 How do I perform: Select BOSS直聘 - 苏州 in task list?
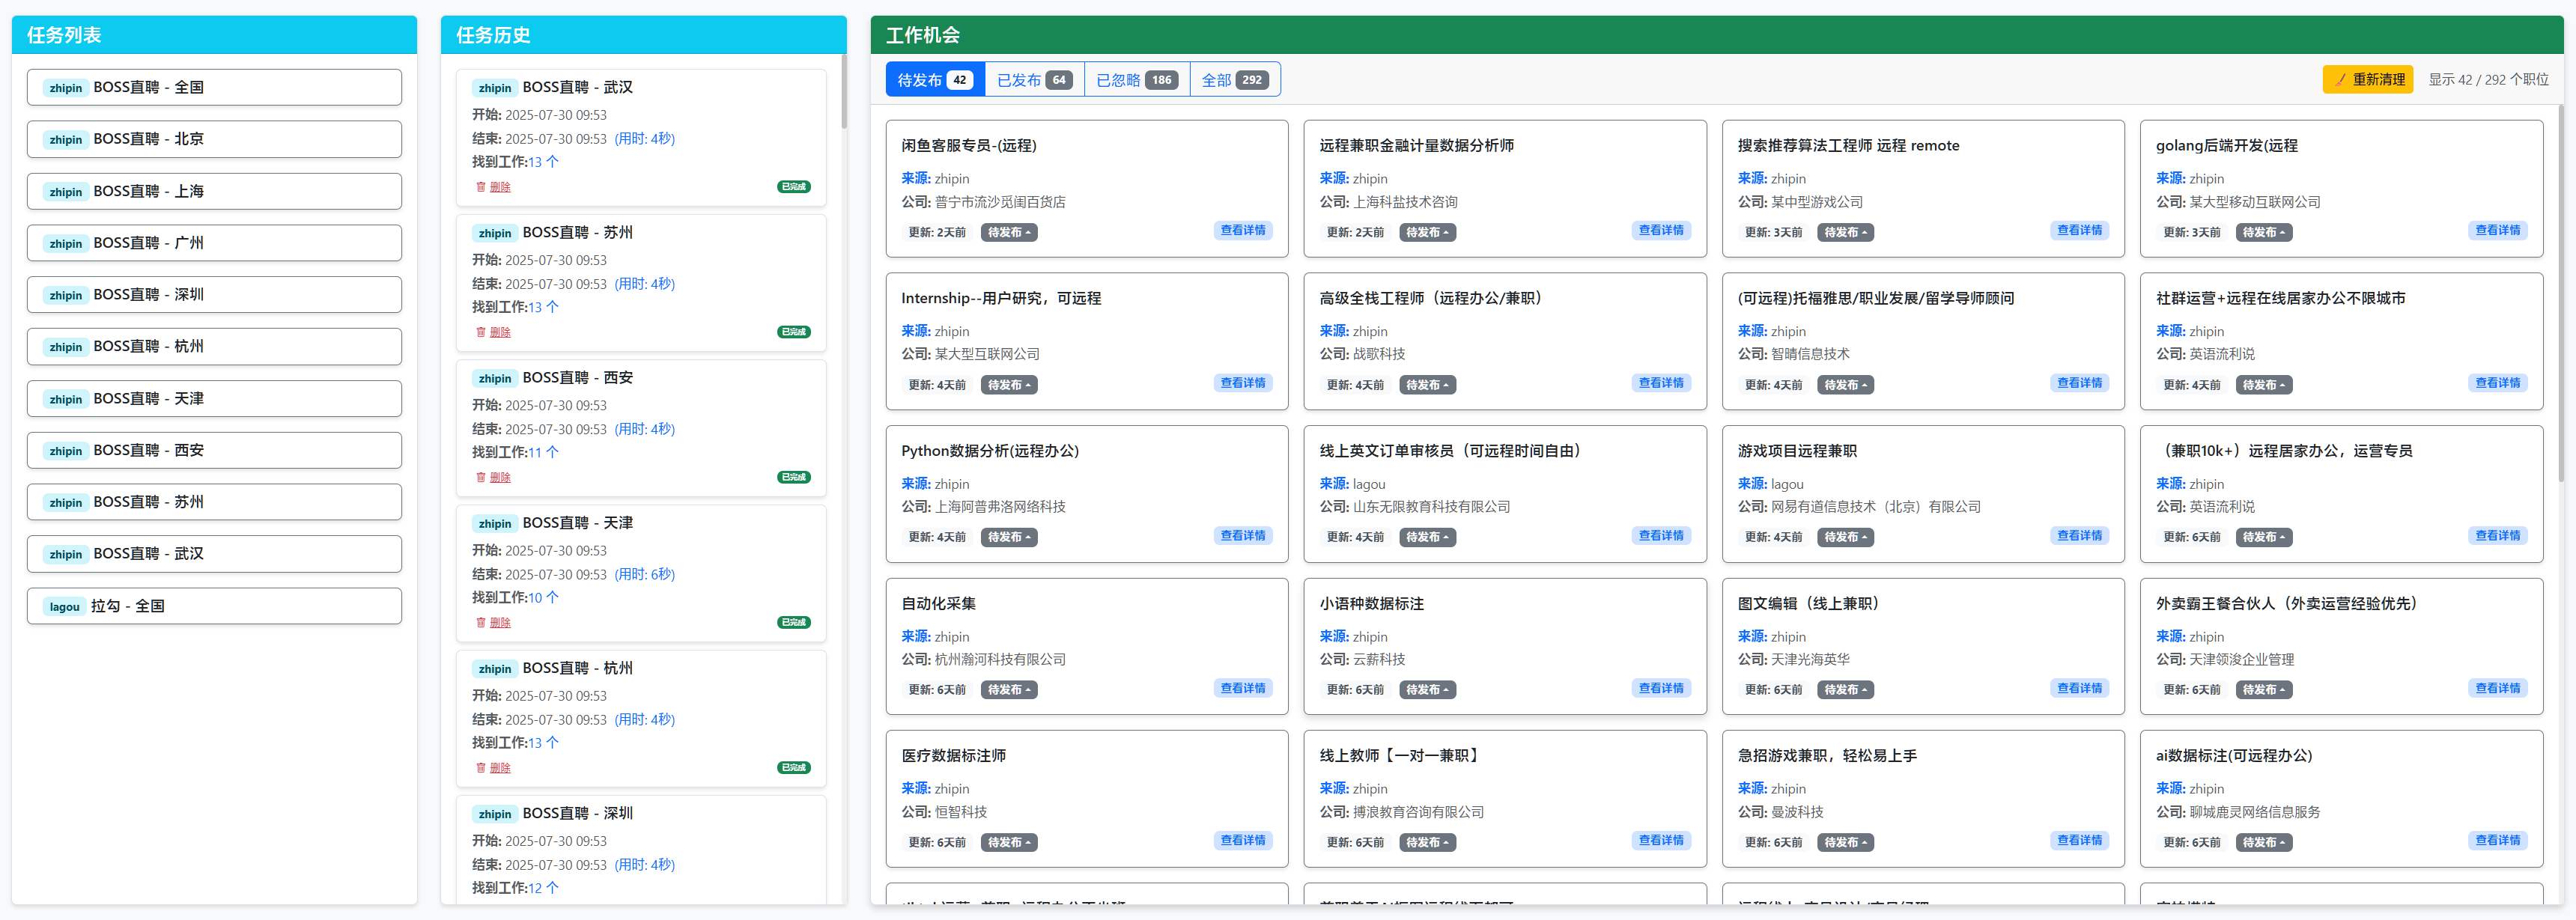(214, 502)
